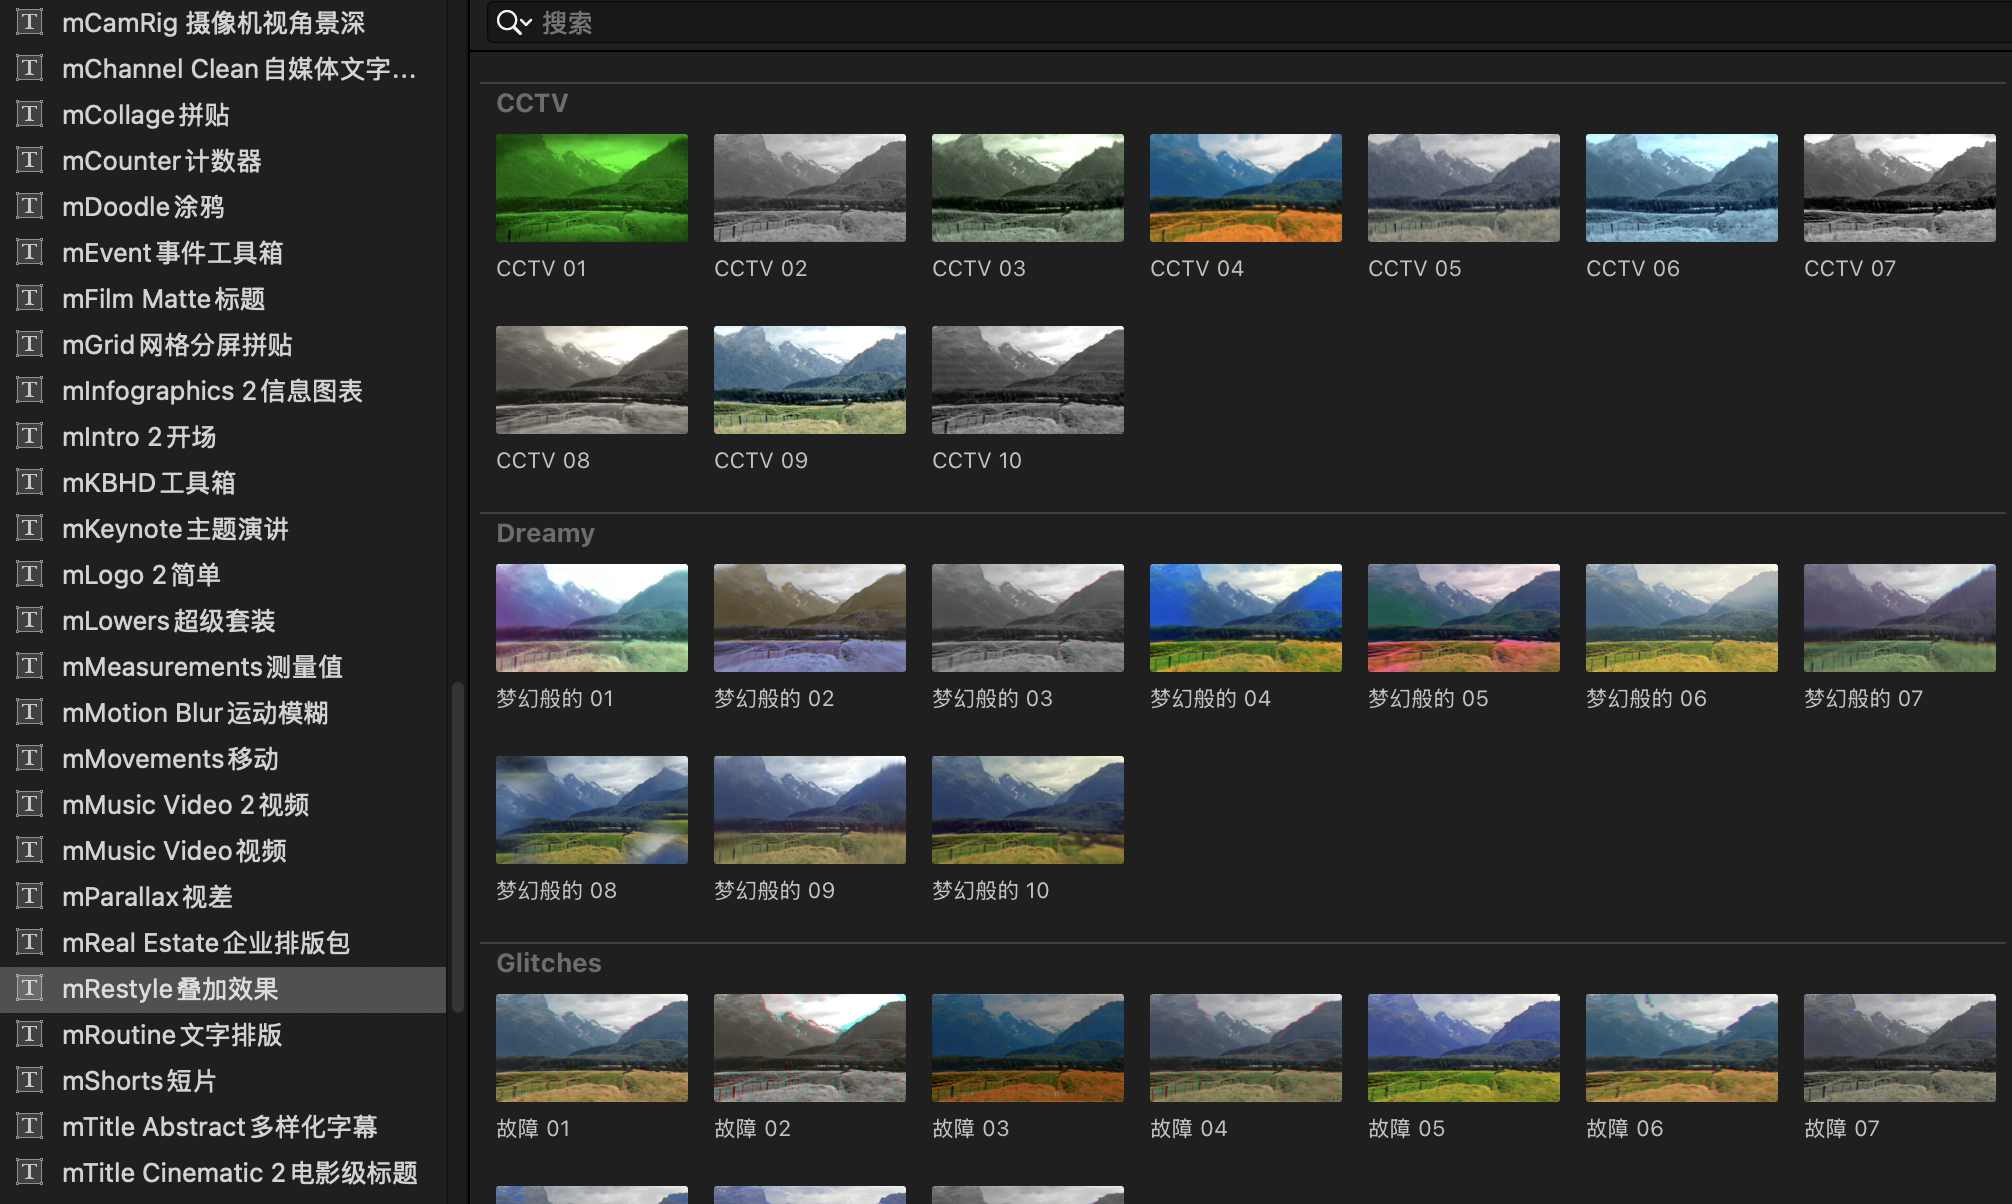Select mReal Estate 企业排版包 category
Image resolution: width=2012 pixels, height=1204 pixels.
tap(223, 942)
